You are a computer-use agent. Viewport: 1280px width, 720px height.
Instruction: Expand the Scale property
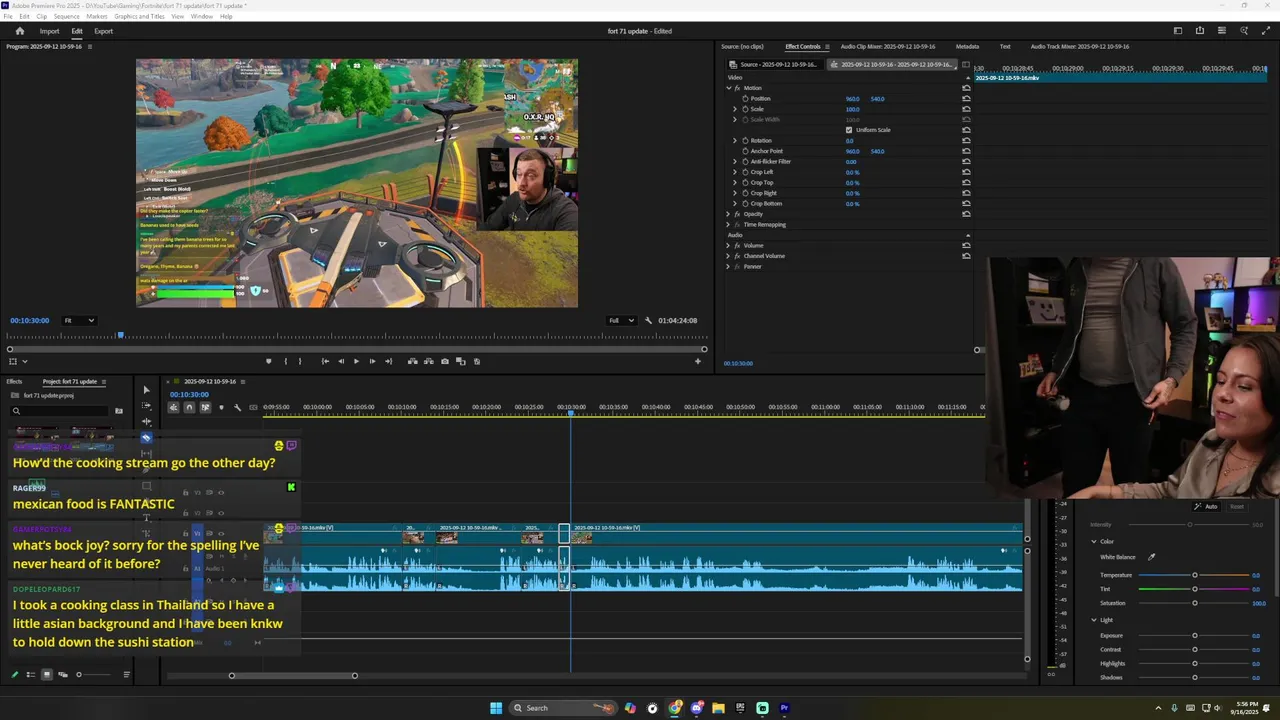(735, 109)
